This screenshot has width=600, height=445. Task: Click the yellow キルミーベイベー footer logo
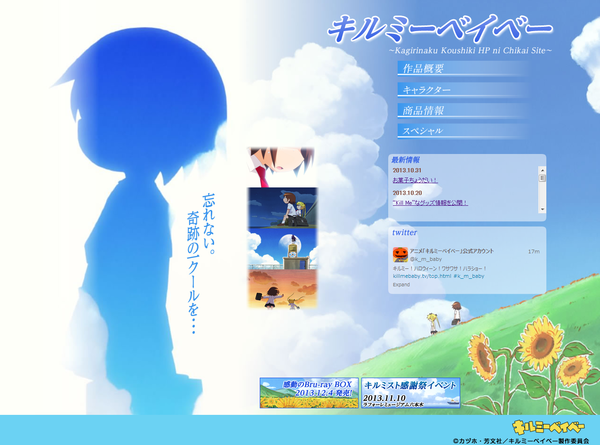point(548,426)
